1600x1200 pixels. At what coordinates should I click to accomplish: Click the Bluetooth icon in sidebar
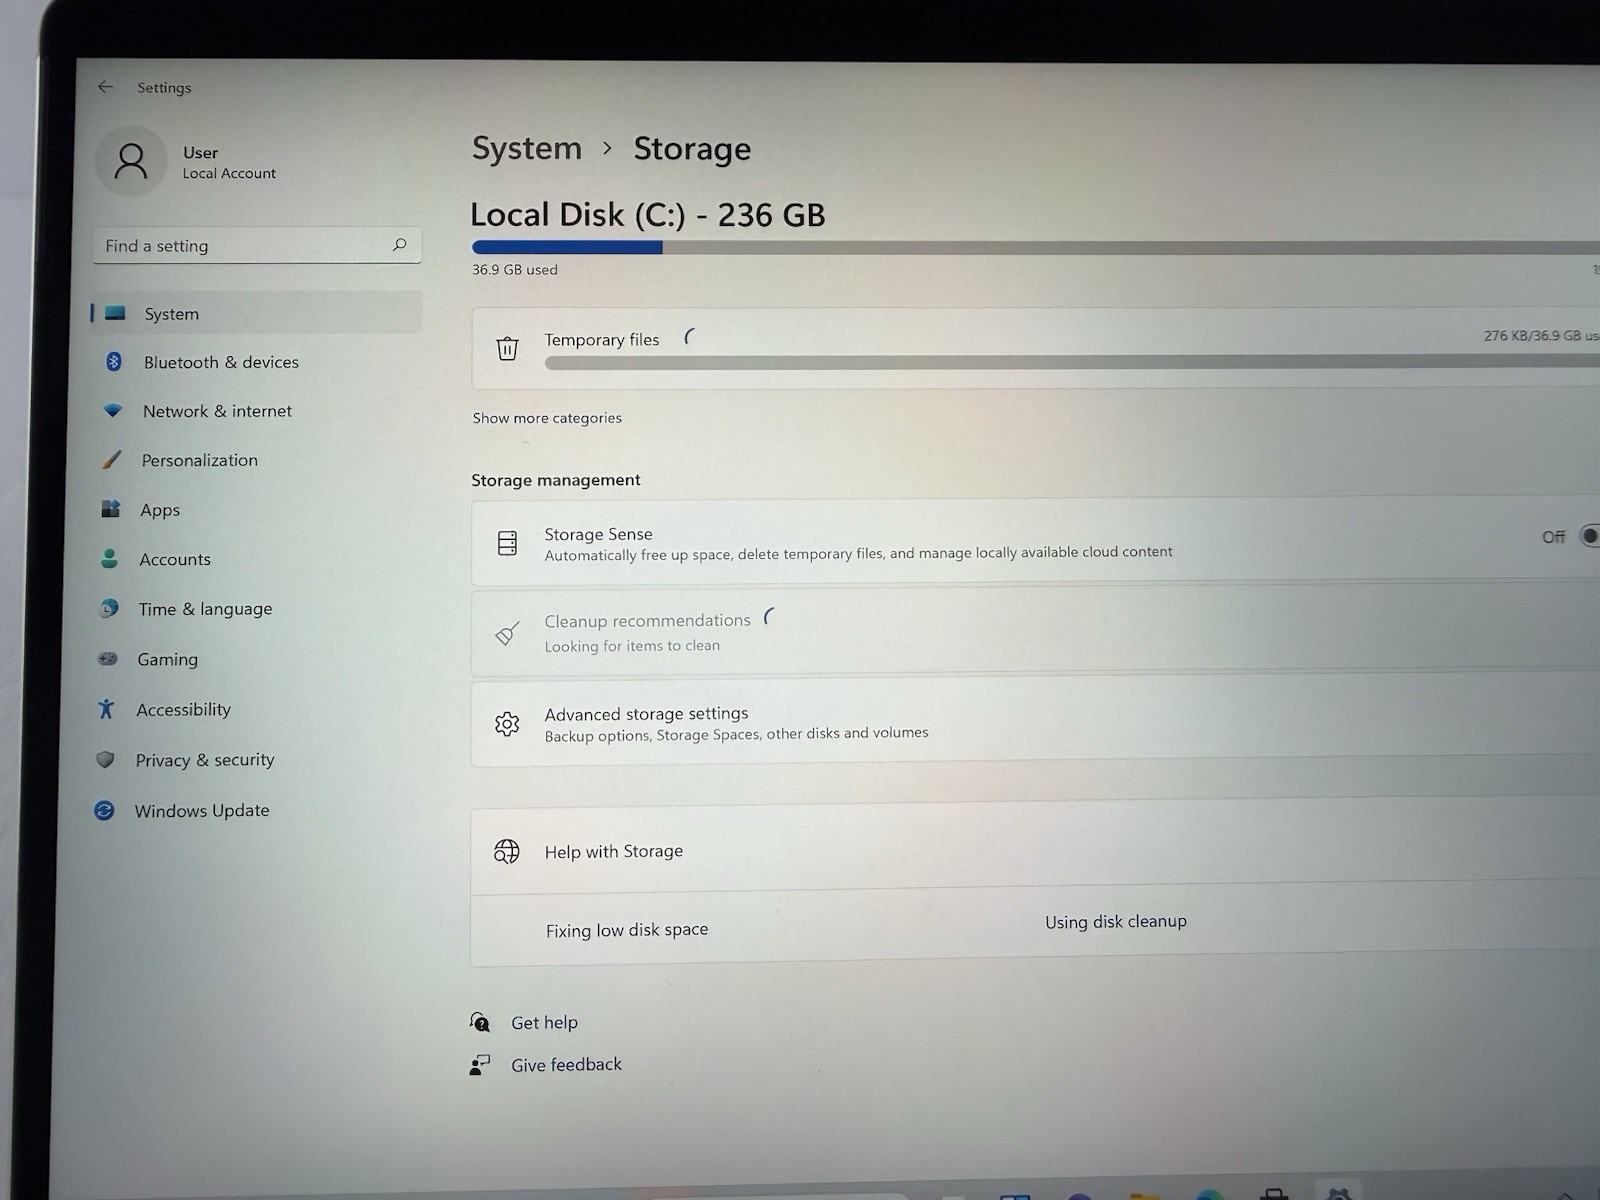(114, 361)
